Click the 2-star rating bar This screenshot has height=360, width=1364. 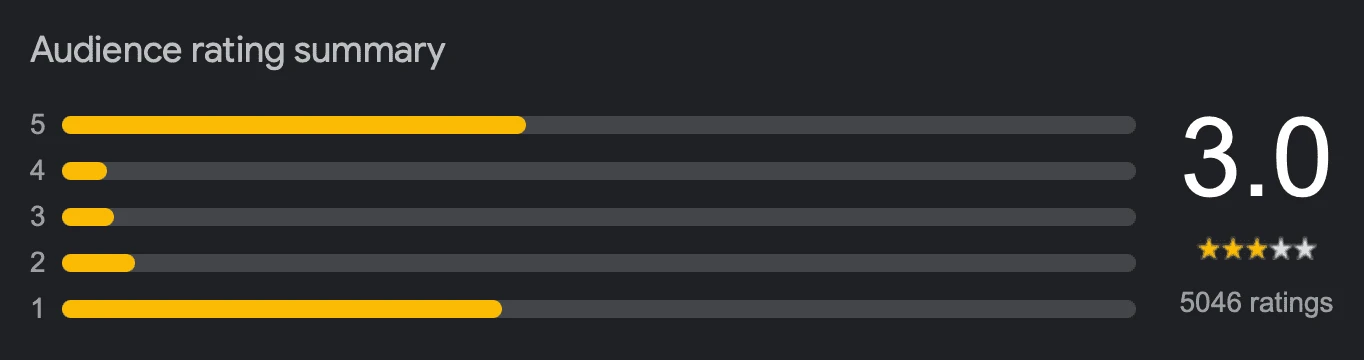pos(599,263)
